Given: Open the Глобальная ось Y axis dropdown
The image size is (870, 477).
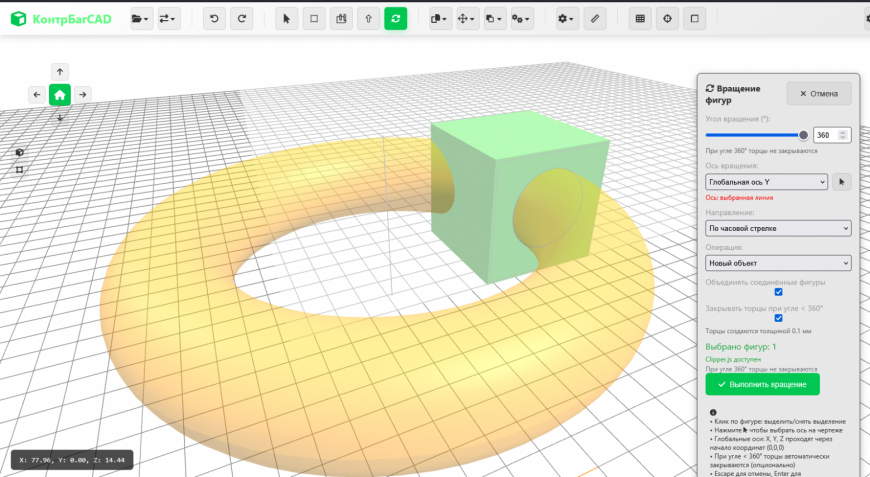Looking at the screenshot, I should [766, 182].
